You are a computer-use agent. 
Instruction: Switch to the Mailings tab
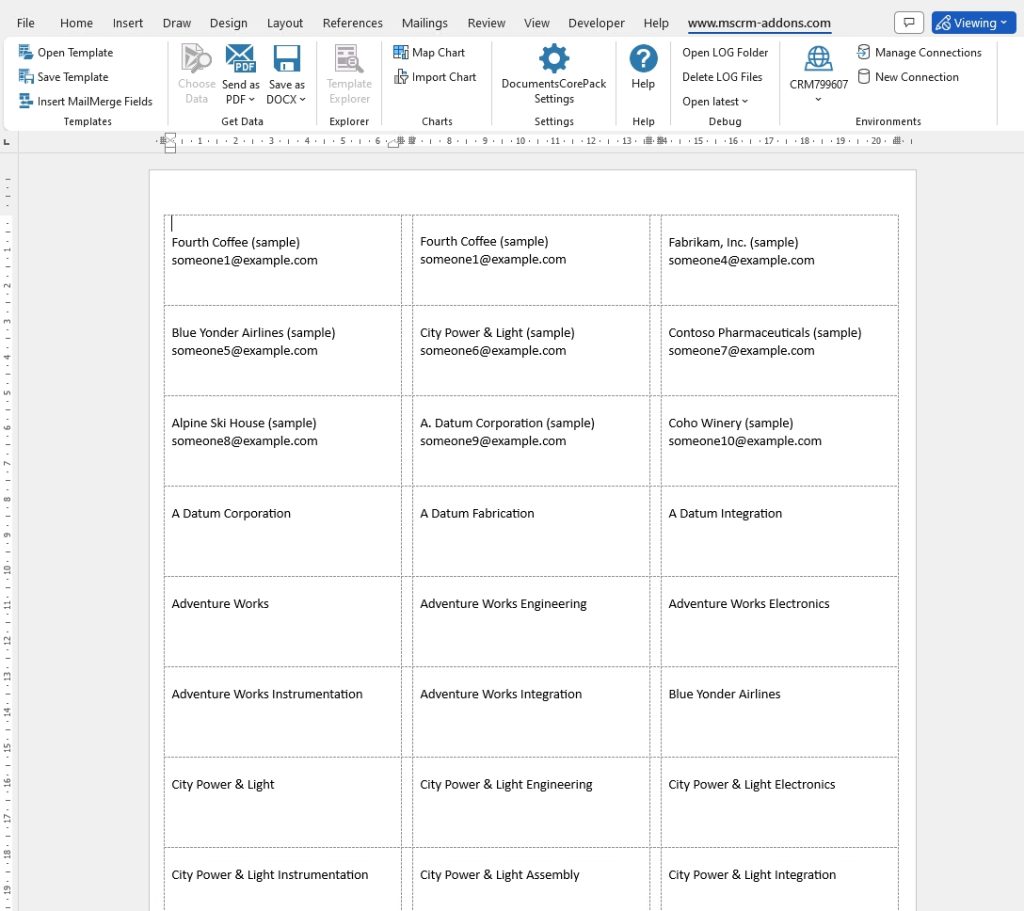(424, 23)
